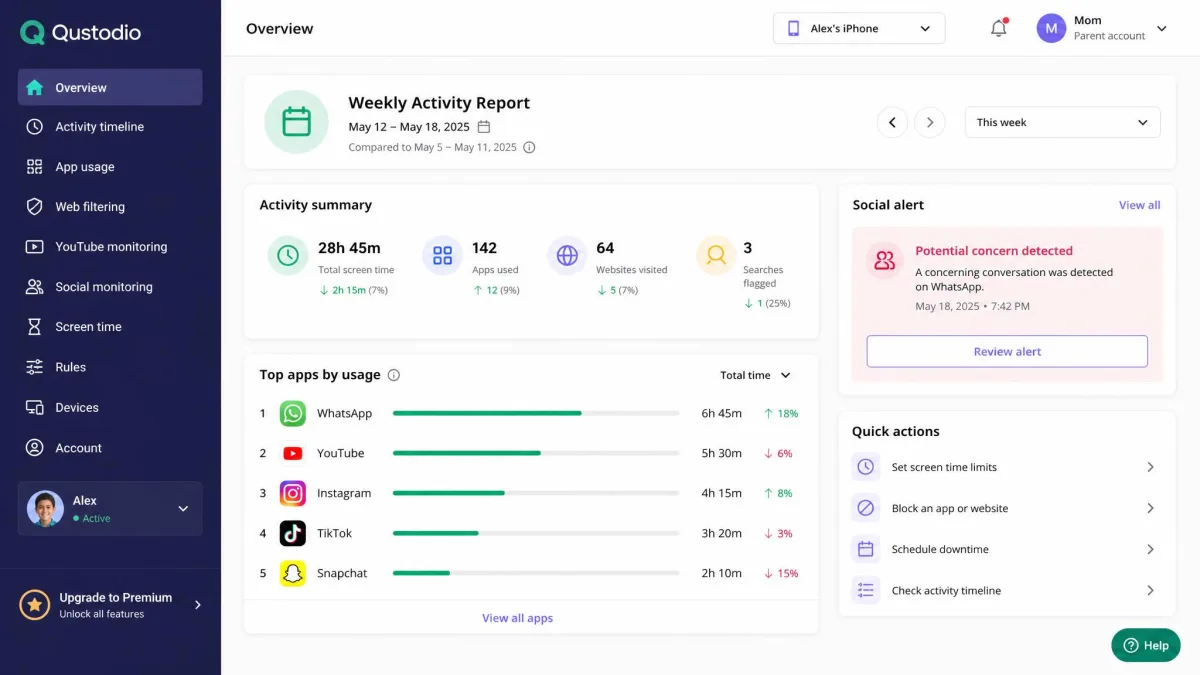This screenshot has height=675, width=1200.
Task: Click the Help button
Action: (1146, 645)
